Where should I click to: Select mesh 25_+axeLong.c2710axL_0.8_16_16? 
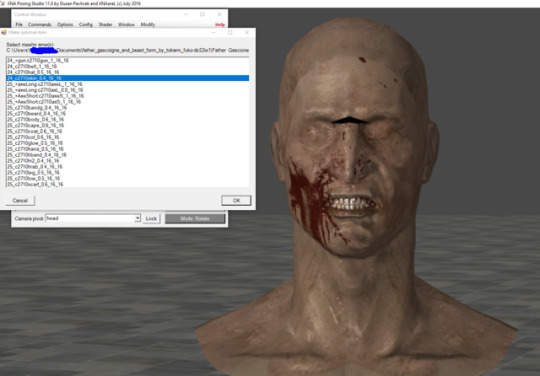click(x=127, y=90)
